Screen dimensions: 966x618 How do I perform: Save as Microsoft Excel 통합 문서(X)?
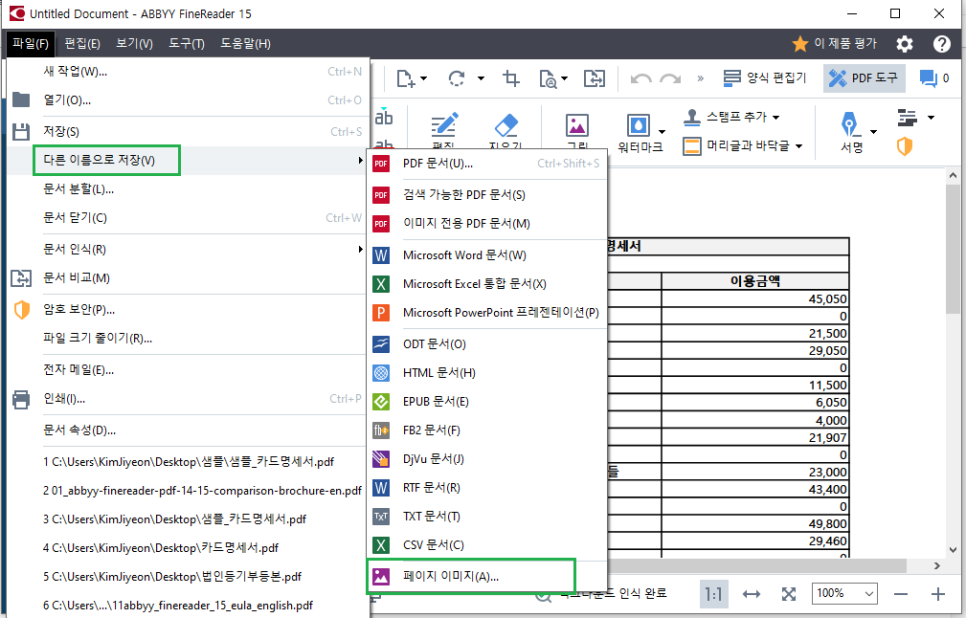click(x=487, y=283)
